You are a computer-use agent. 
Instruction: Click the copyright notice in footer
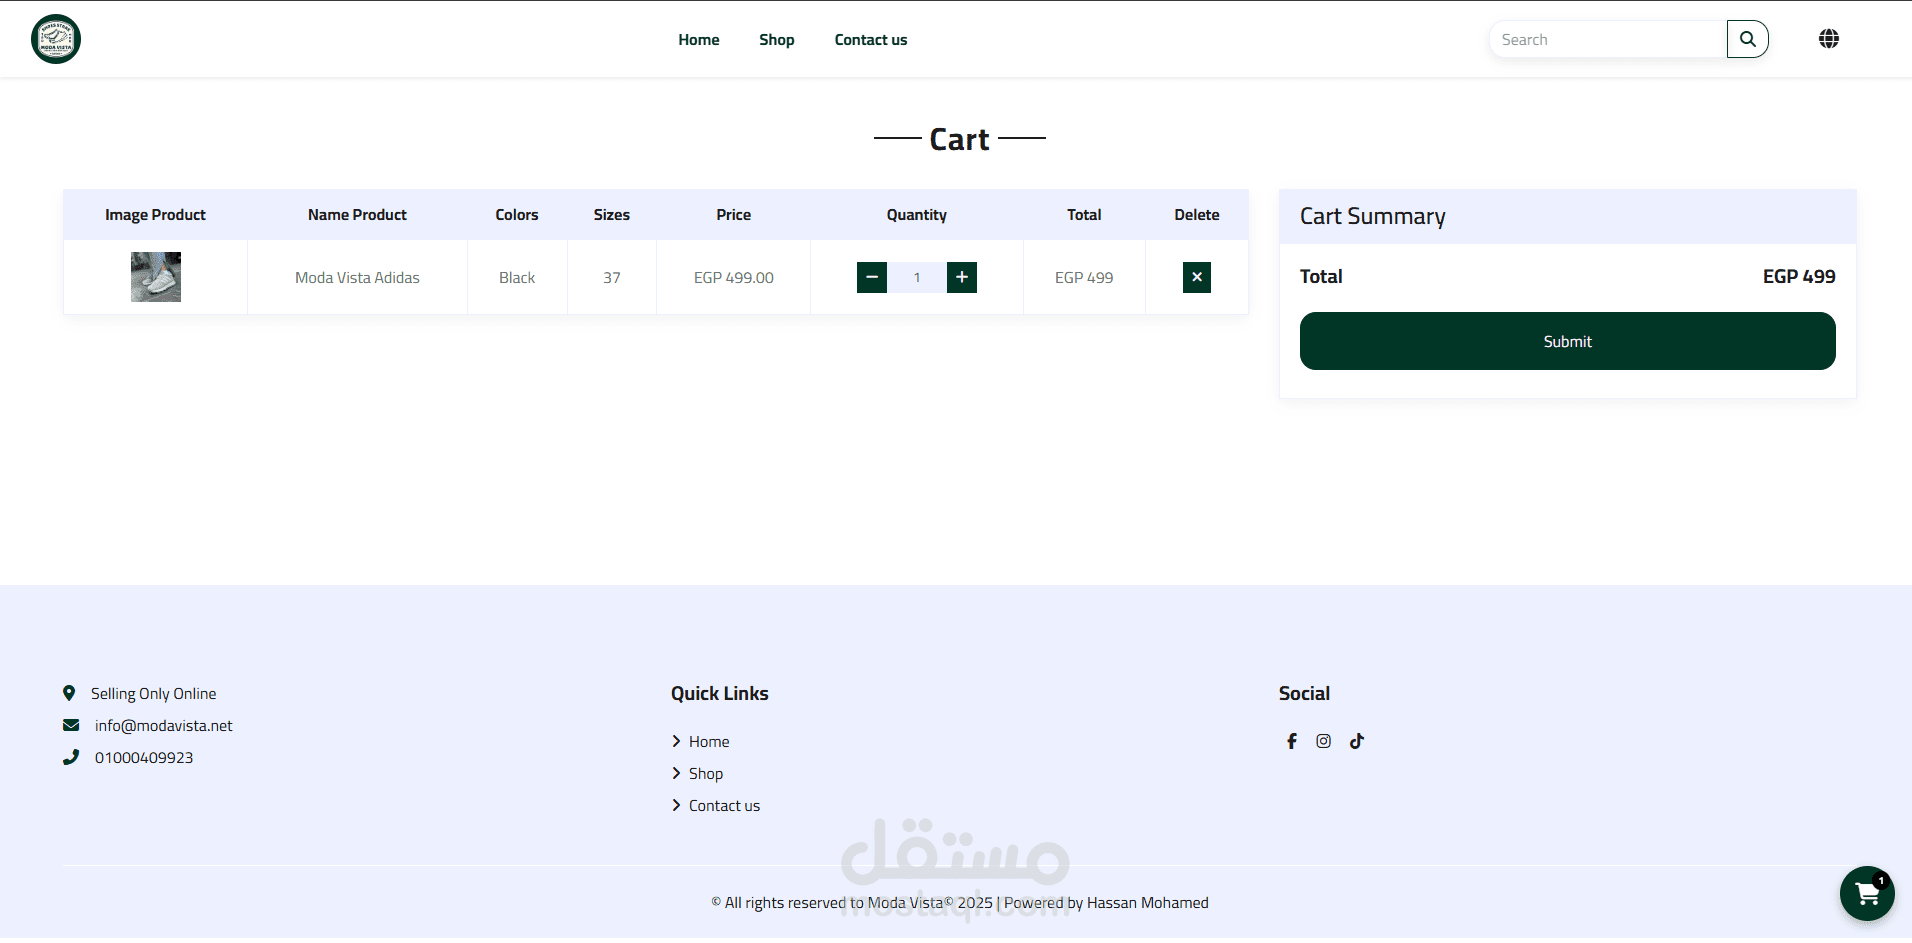tap(960, 902)
